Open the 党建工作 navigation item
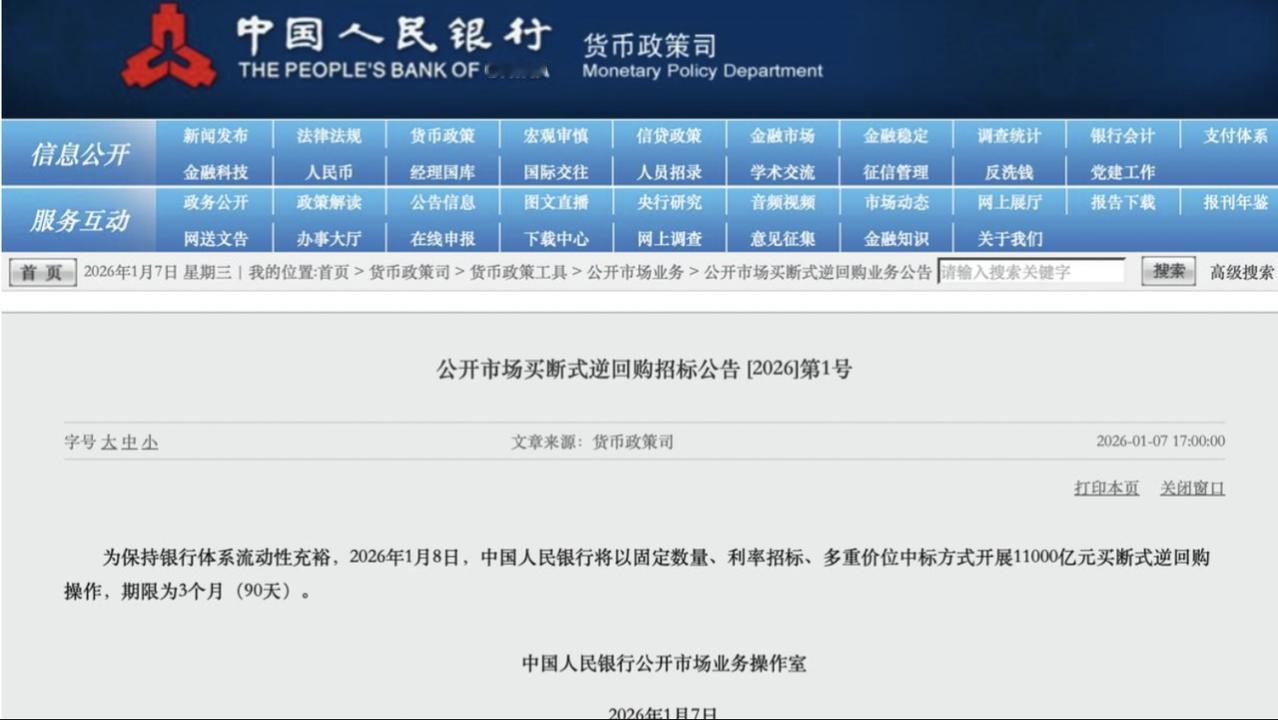 (x=1126, y=170)
